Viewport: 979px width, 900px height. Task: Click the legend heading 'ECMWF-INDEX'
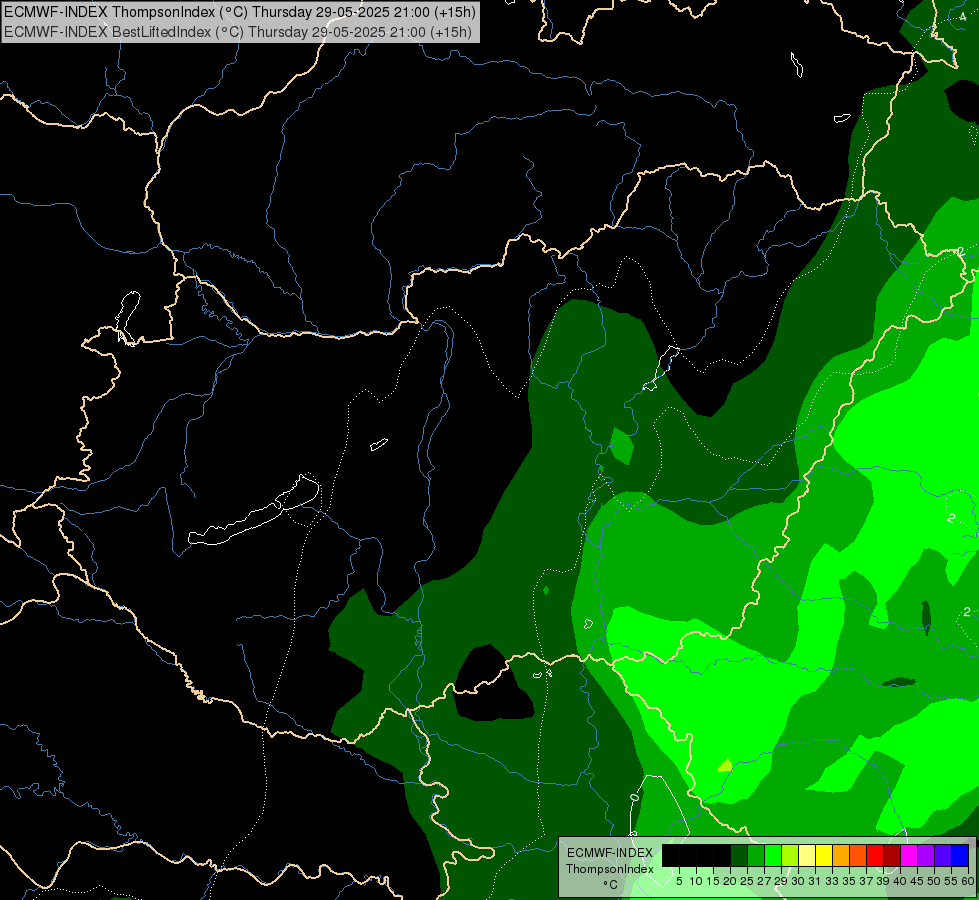pos(610,853)
